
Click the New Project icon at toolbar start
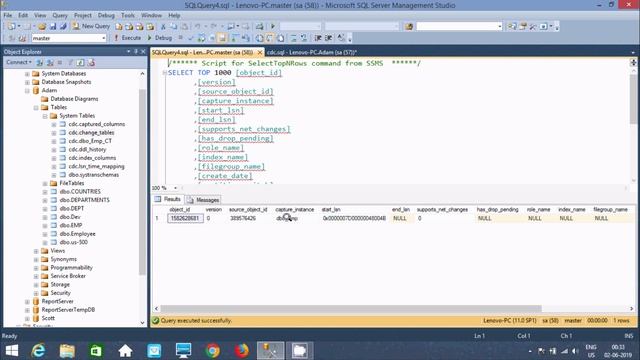11,27
